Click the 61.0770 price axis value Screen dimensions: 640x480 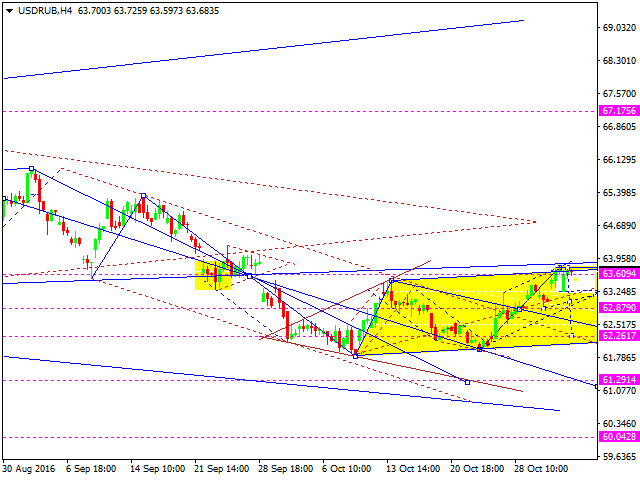click(x=619, y=391)
